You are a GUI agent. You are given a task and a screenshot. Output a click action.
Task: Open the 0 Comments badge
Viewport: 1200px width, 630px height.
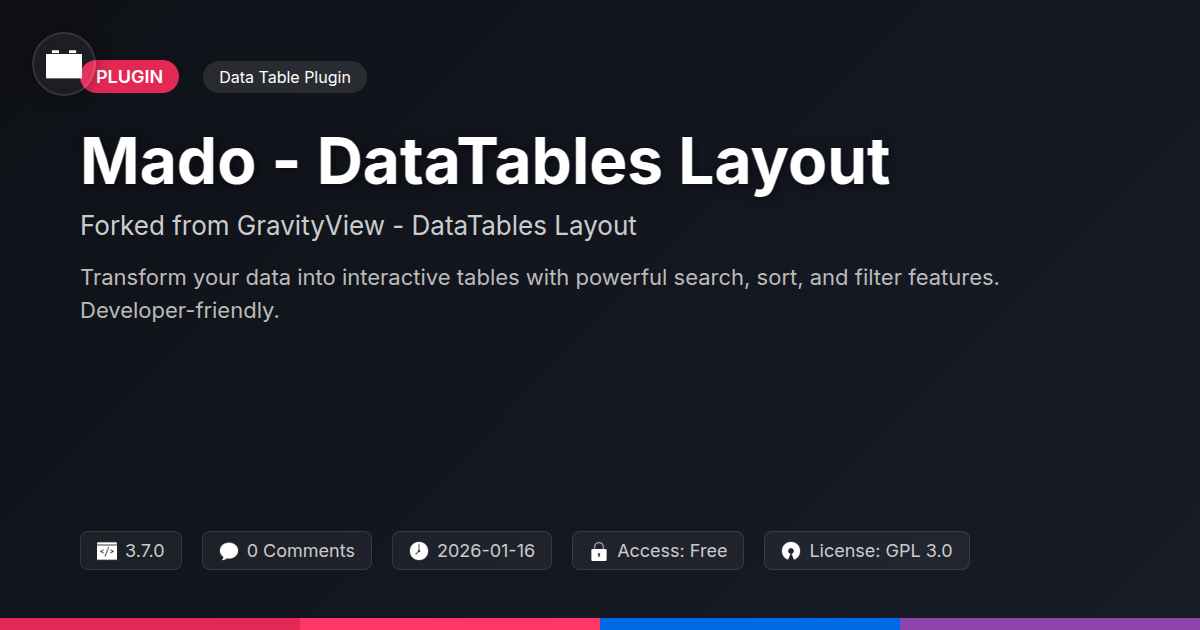point(287,551)
